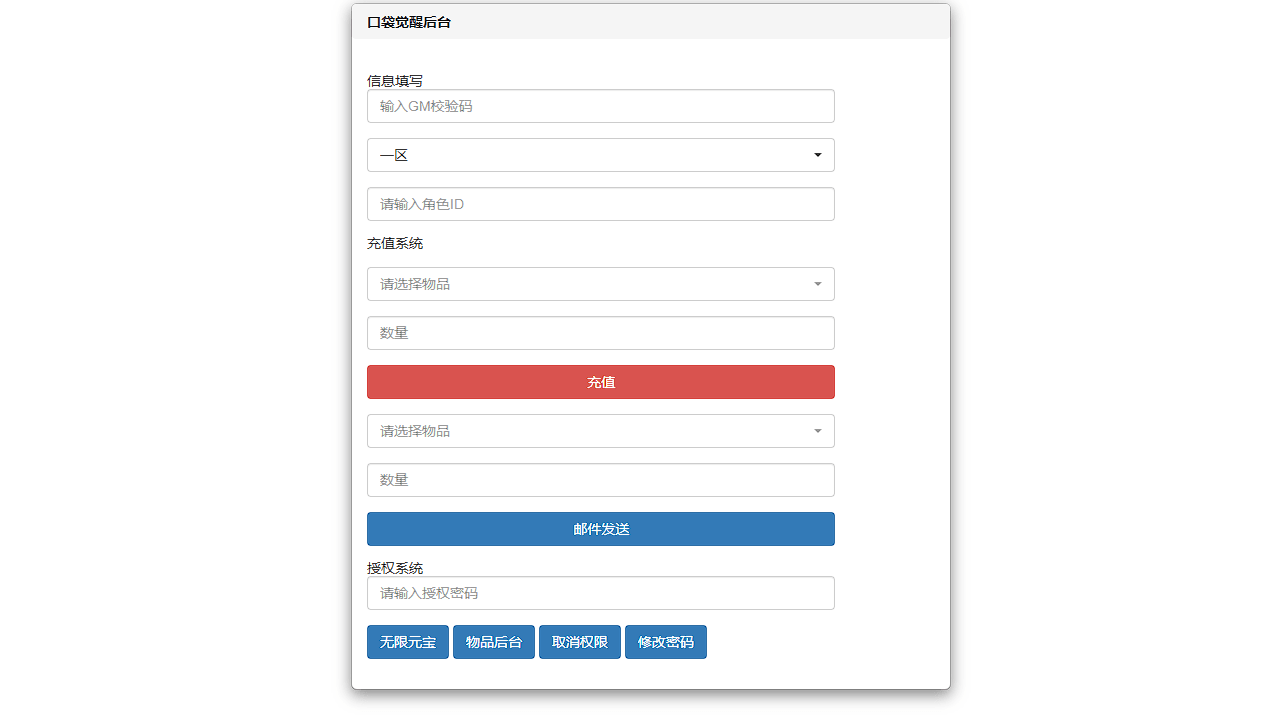The height and width of the screenshot is (719, 1280).
Task: Click the 取消权限 button
Action: click(579, 642)
